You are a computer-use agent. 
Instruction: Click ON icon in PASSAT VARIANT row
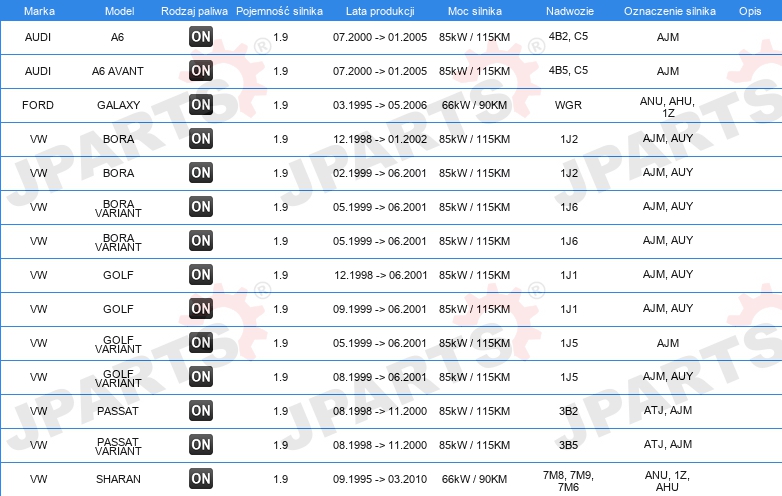click(201, 445)
